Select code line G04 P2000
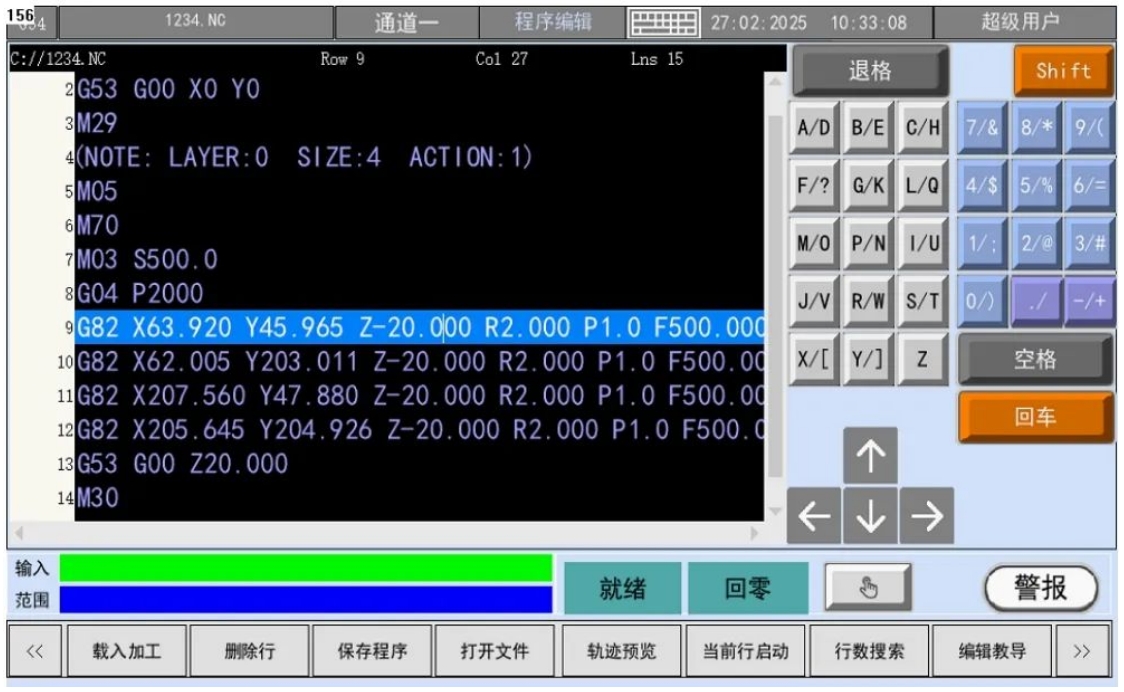This screenshot has width=1124, height=692. [140, 293]
